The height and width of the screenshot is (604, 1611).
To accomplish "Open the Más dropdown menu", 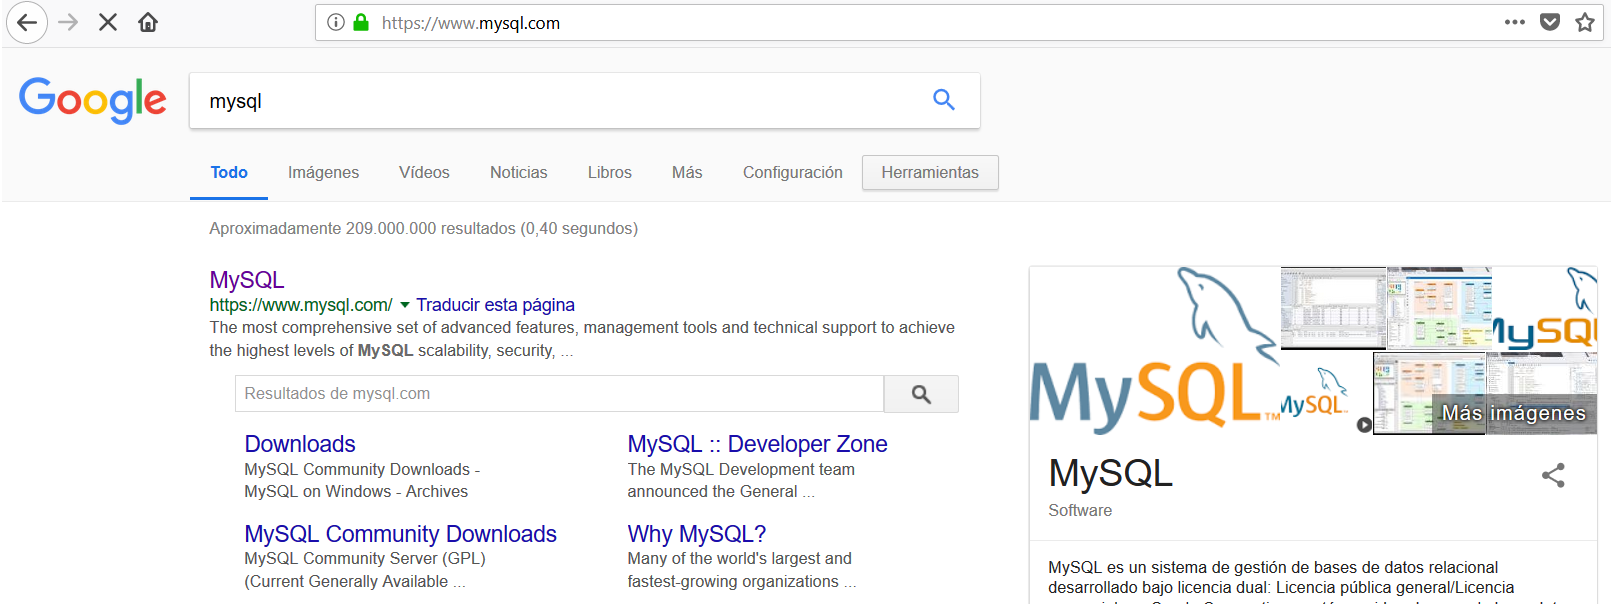I will tap(687, 172).
